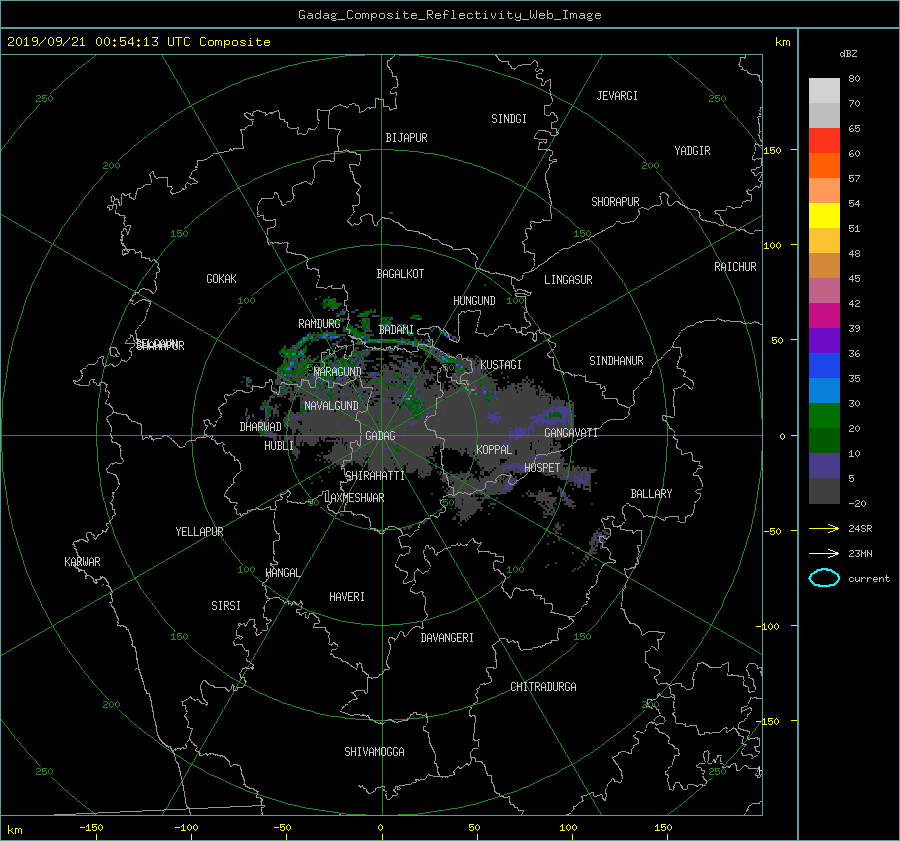The image size is (900, 841).
Task: Click the 'SHIVAMOGGA' city label
Action: 374,752
